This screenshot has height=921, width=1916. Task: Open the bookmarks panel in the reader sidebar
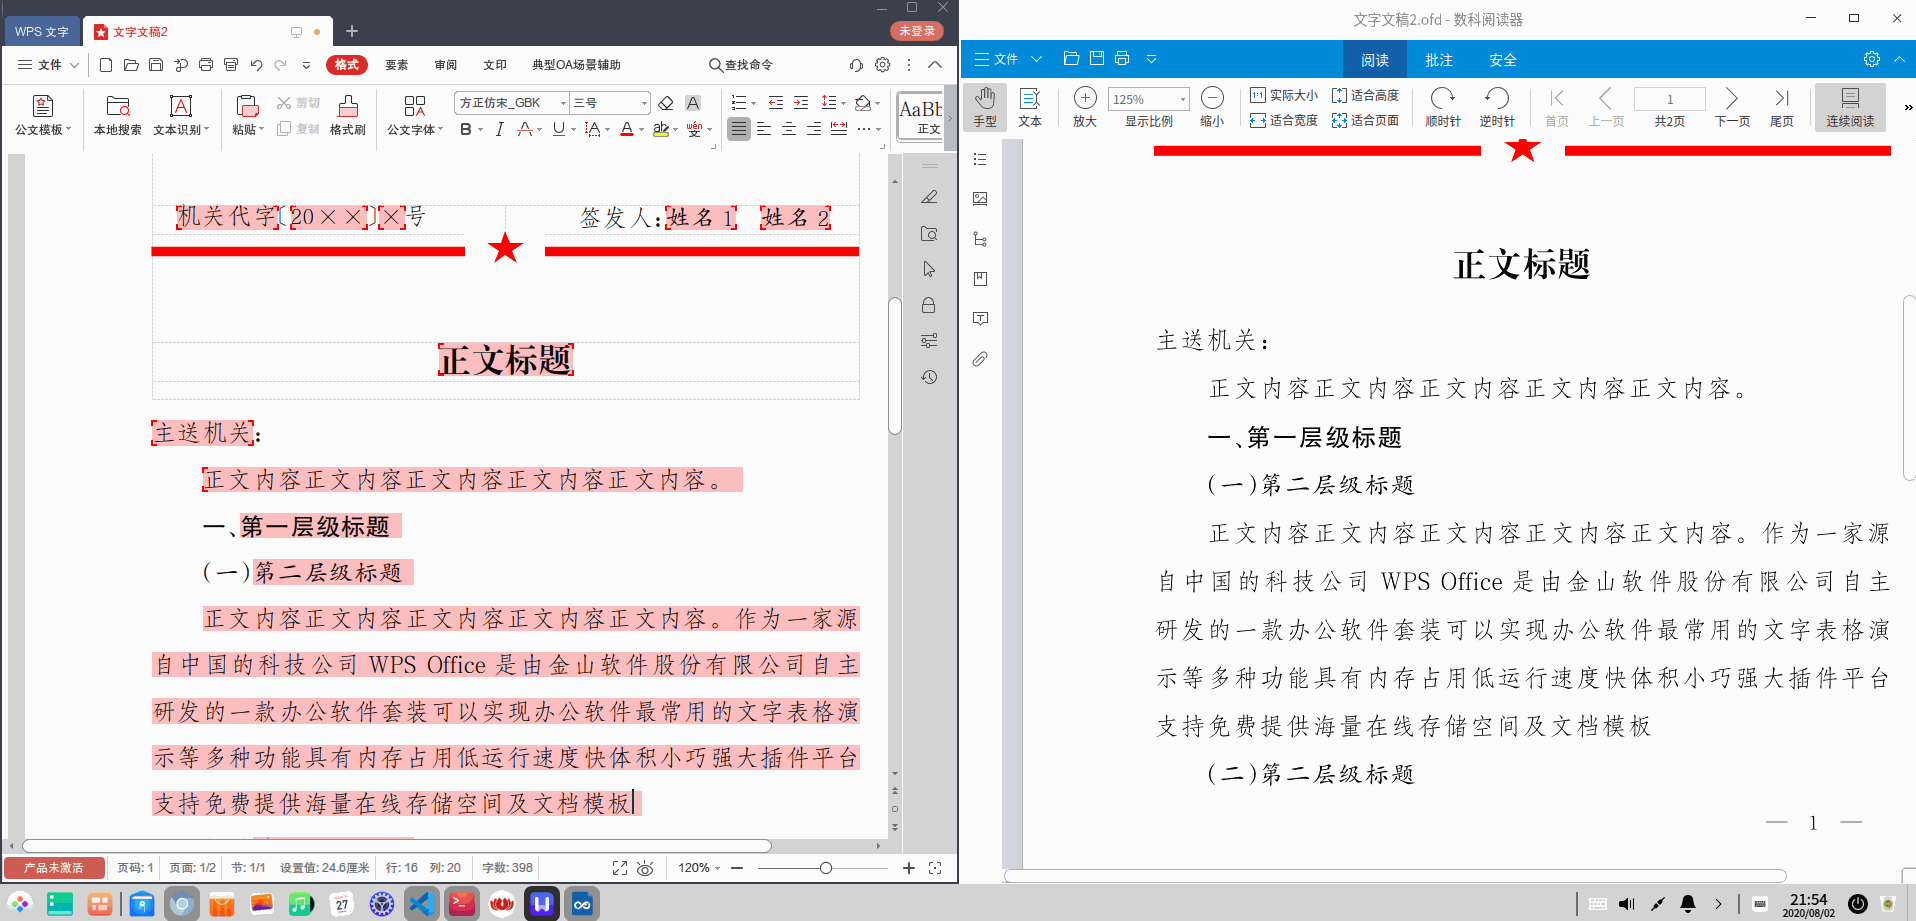(x=979, y=279)
